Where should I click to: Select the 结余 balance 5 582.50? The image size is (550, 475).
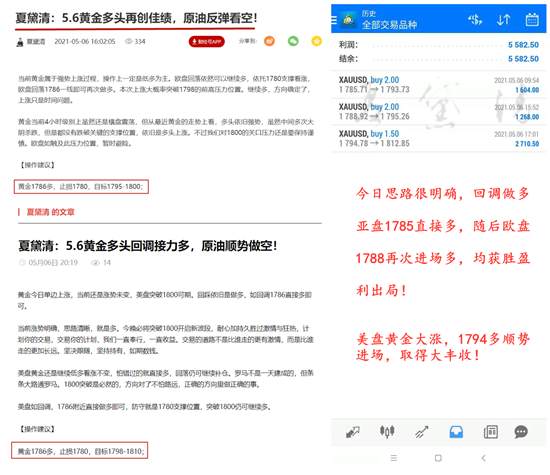tap(523, 59)
